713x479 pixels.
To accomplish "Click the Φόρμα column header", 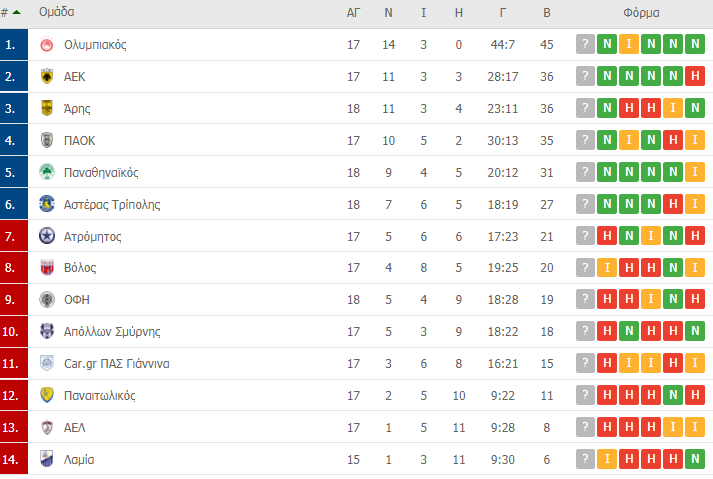I will [x=640, y=13].
